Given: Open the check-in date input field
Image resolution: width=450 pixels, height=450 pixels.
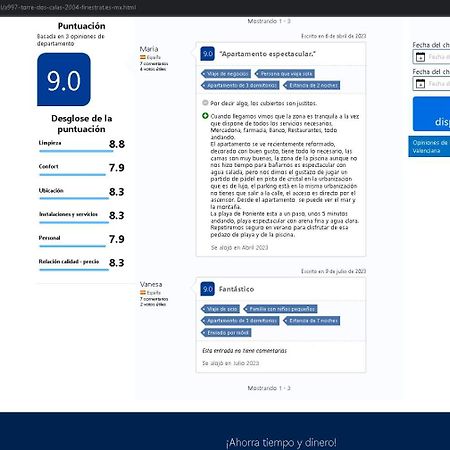Looking at the screenshot, I should pyautogui.click(x=431, y=57).
